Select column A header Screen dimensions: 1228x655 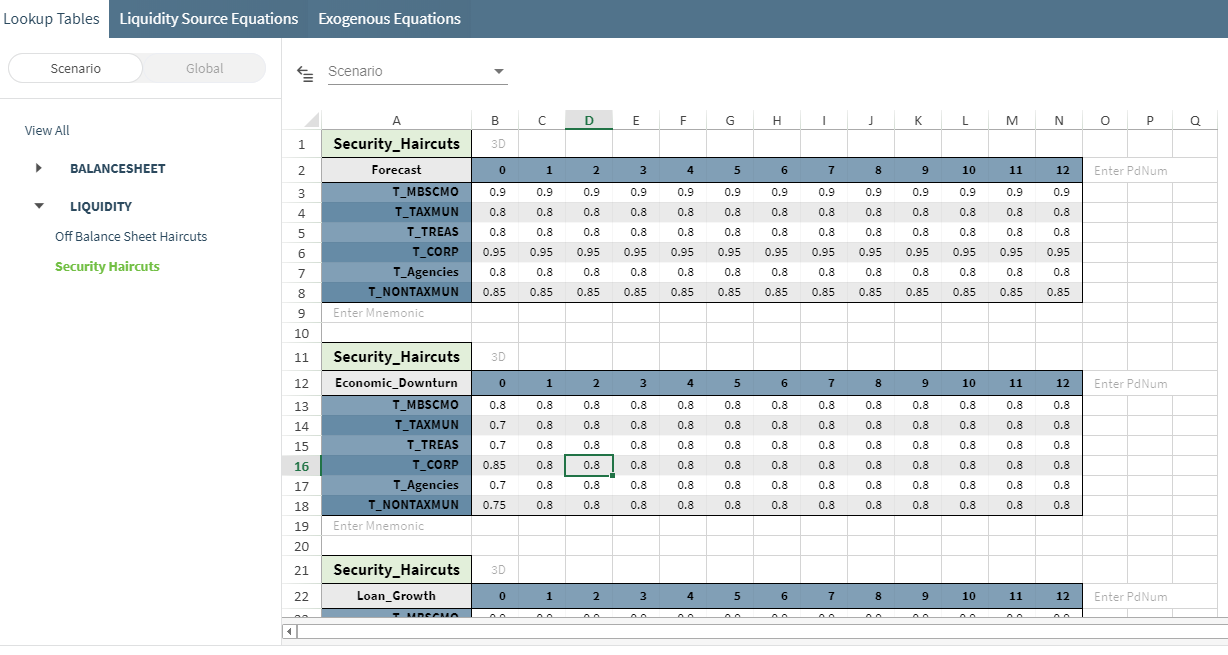click(x=396, y=120)
